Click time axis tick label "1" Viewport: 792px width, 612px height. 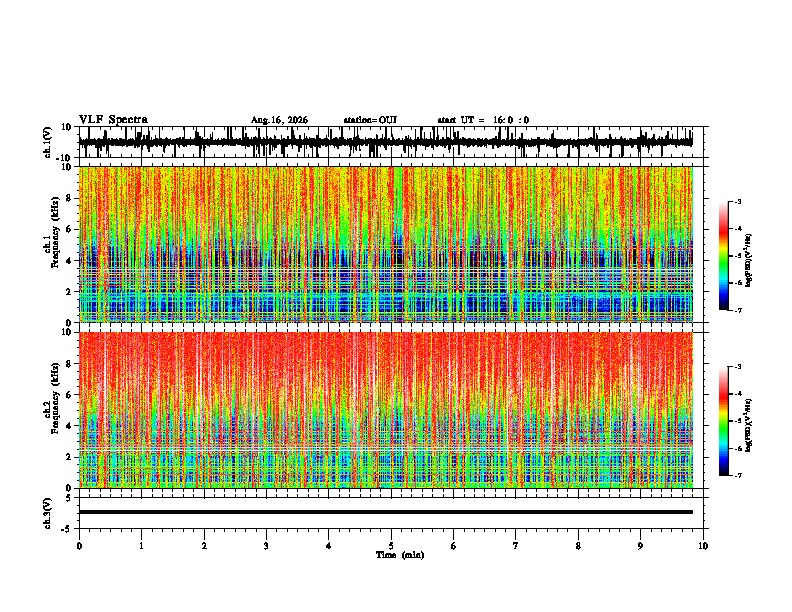point(141,546)
